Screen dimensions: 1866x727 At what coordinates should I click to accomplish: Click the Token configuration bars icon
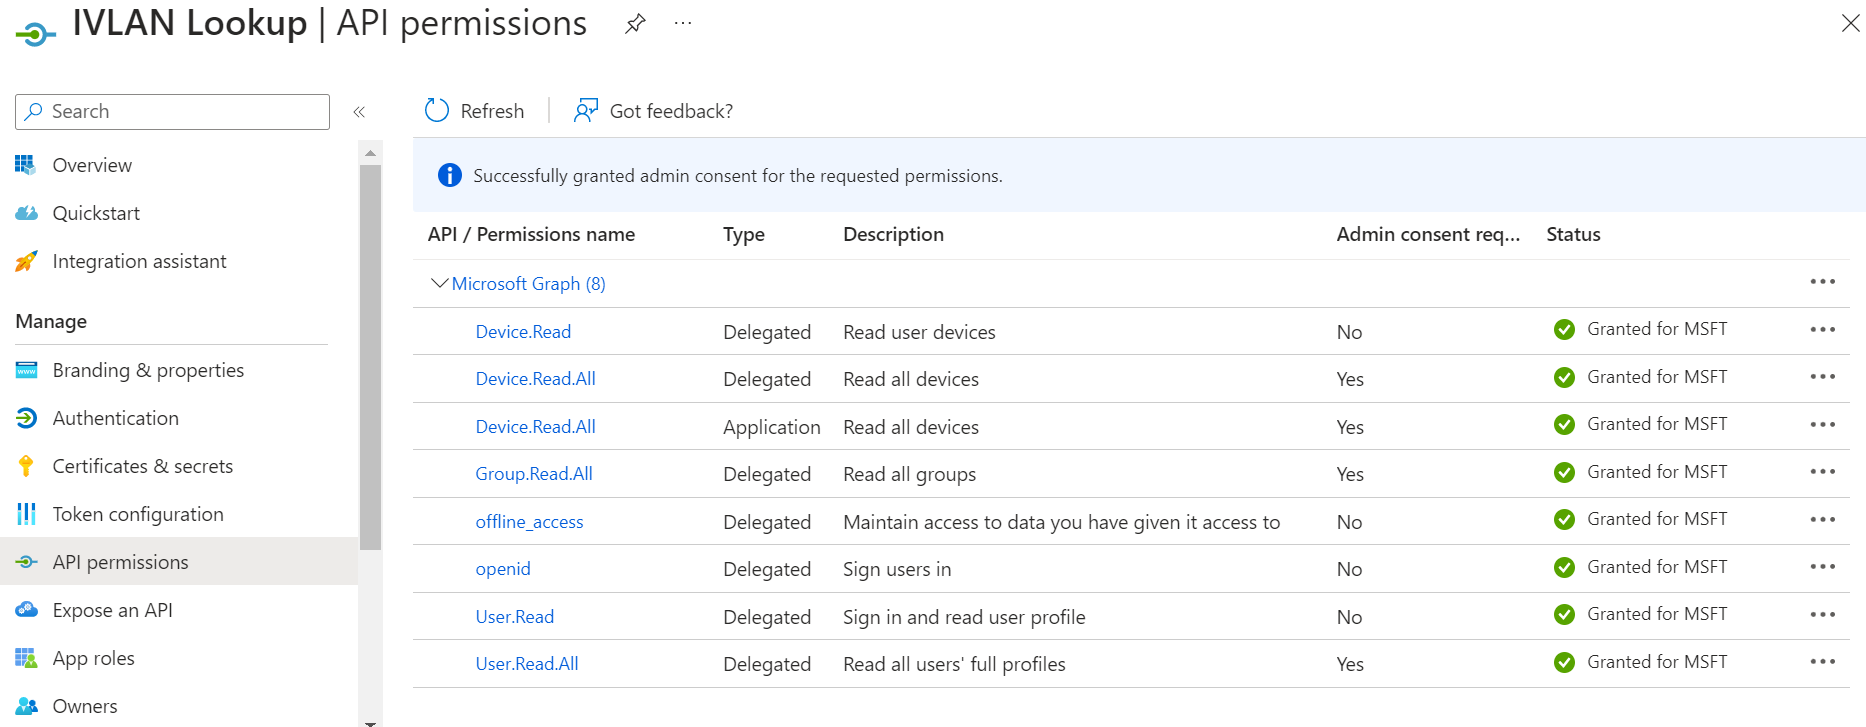tap(26, 514)
